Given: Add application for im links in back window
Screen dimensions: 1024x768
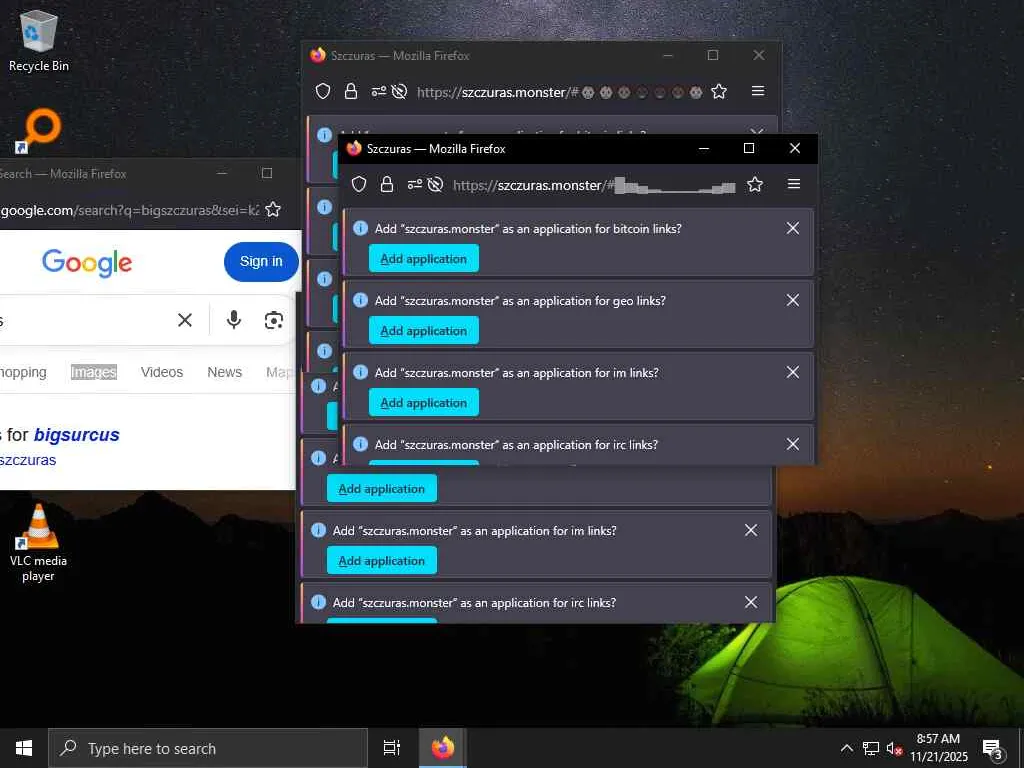Looking at the screenshot, I should [382, 560].
